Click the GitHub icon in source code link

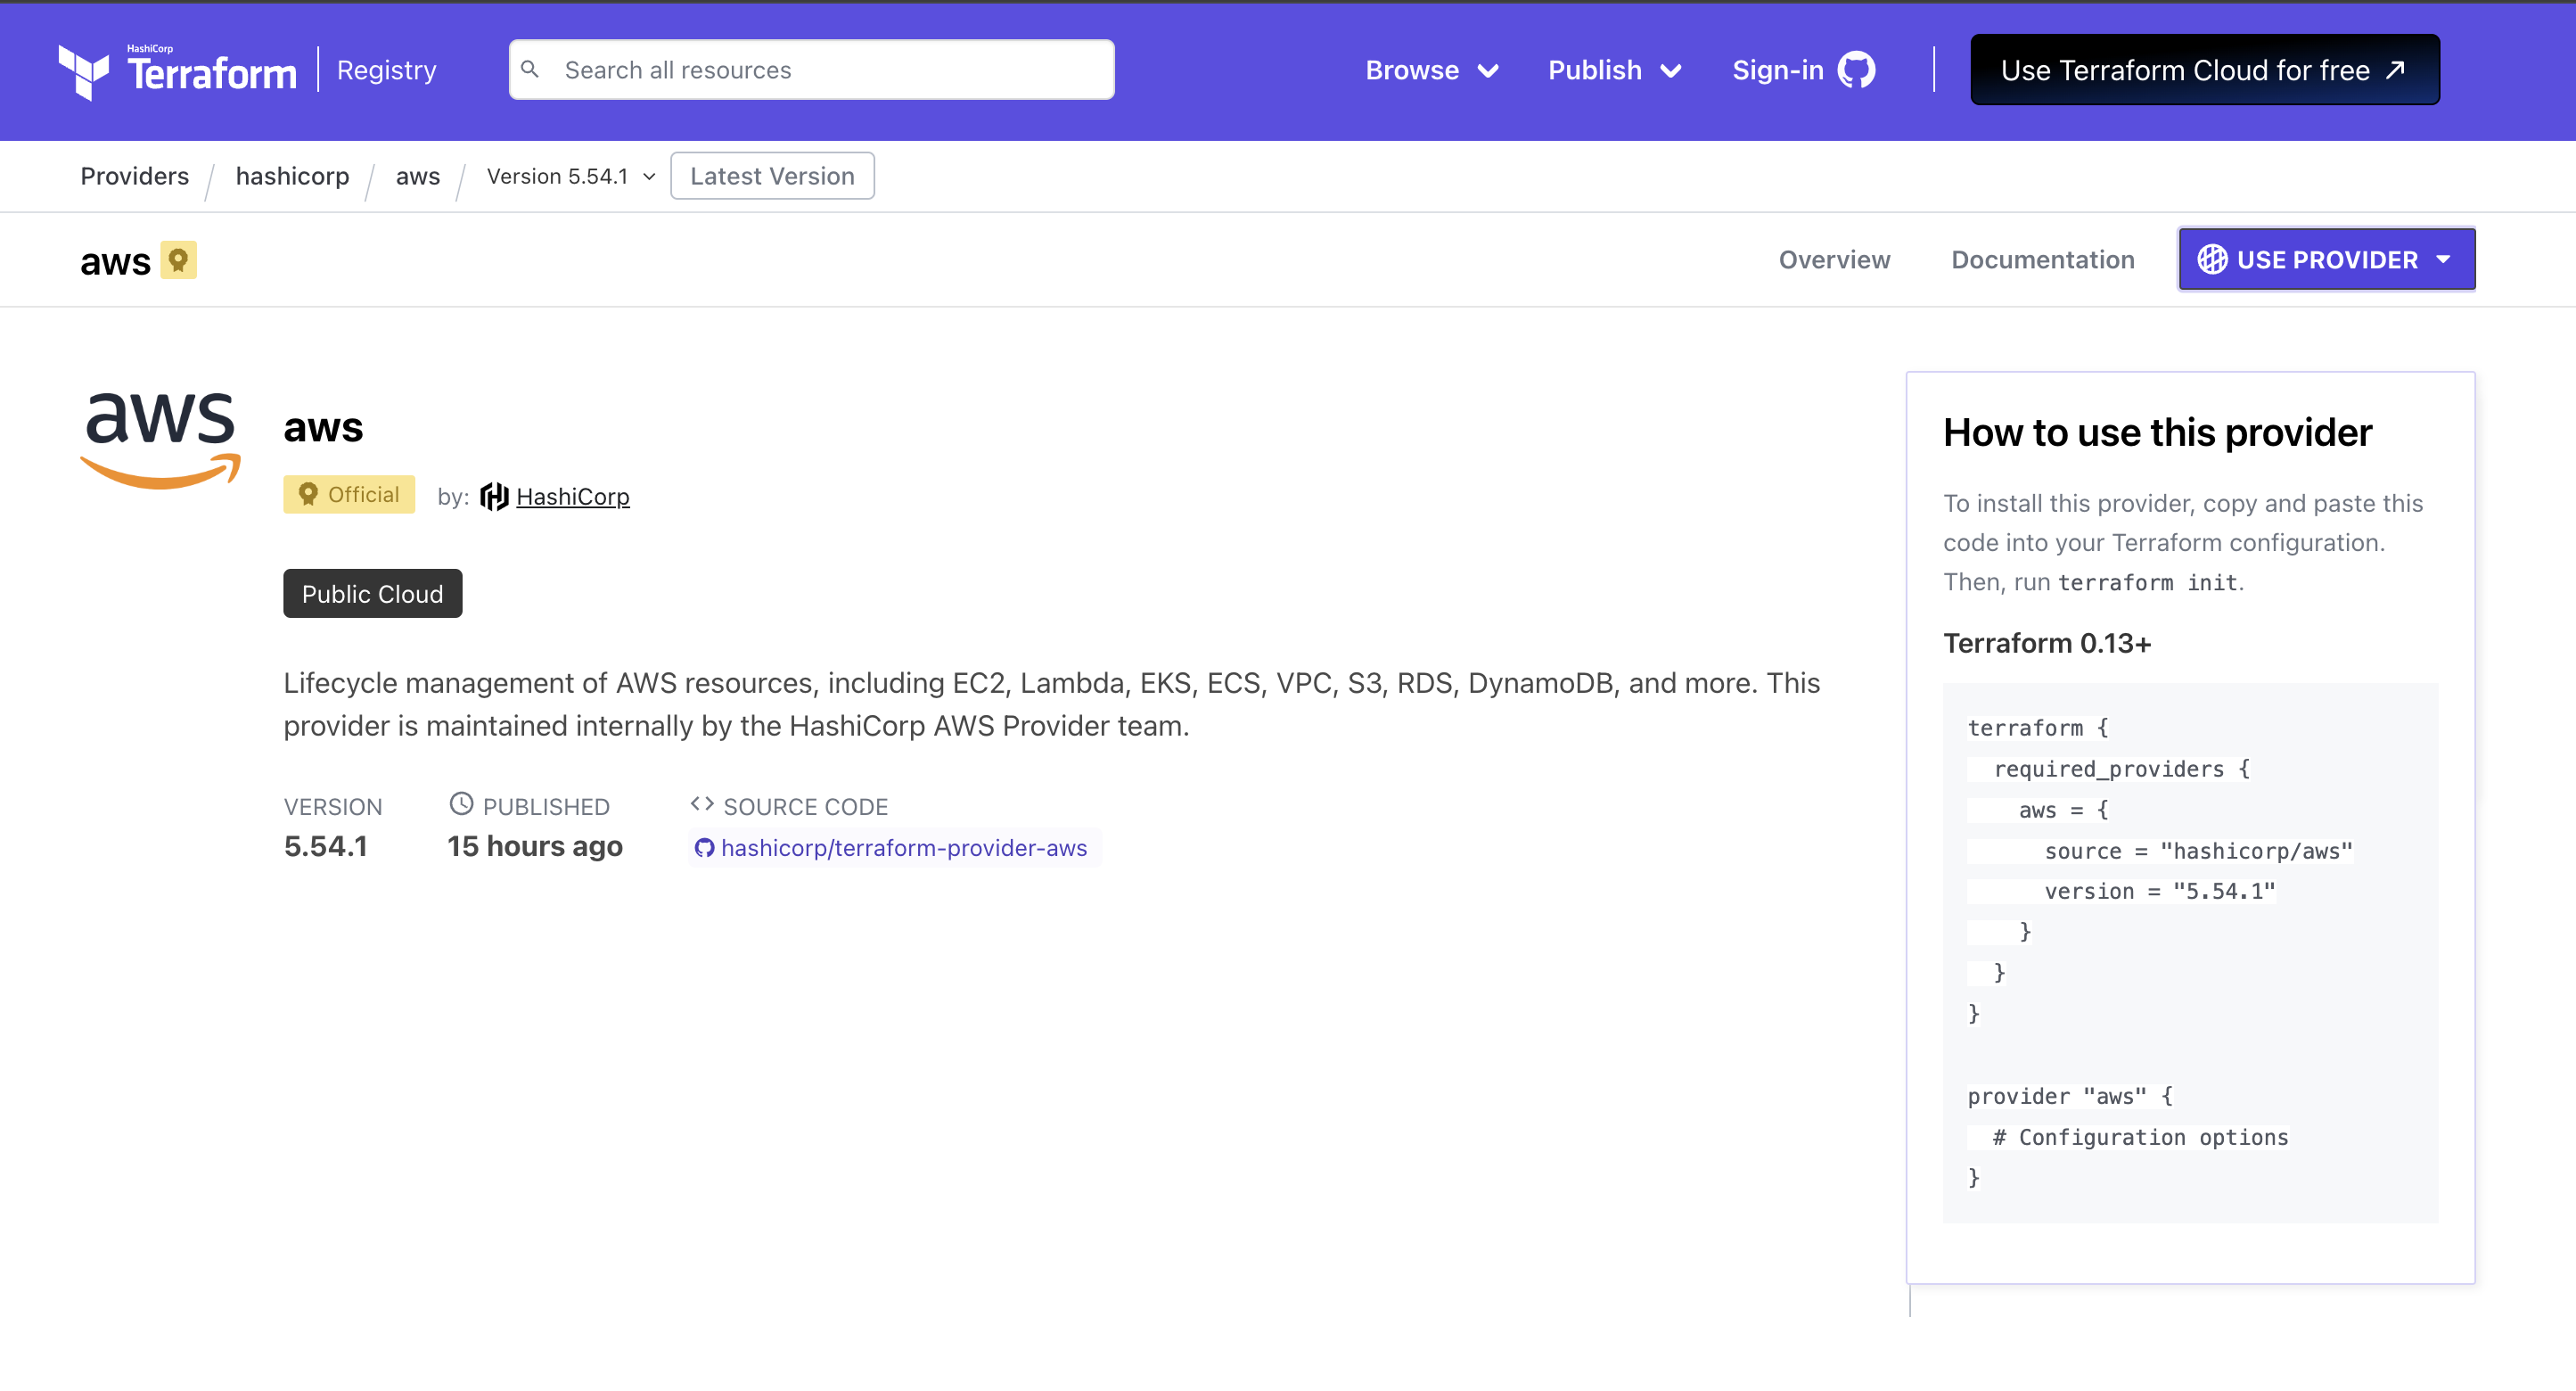pyautogui.click(x=704, y=848)
